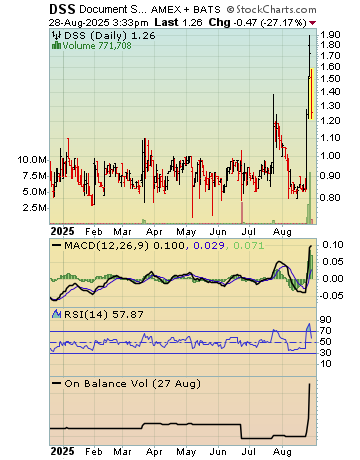Click the DSS ticker symbol title
Image resolution: width=360 pixels, height=460 pixels.
pos(62,9)
